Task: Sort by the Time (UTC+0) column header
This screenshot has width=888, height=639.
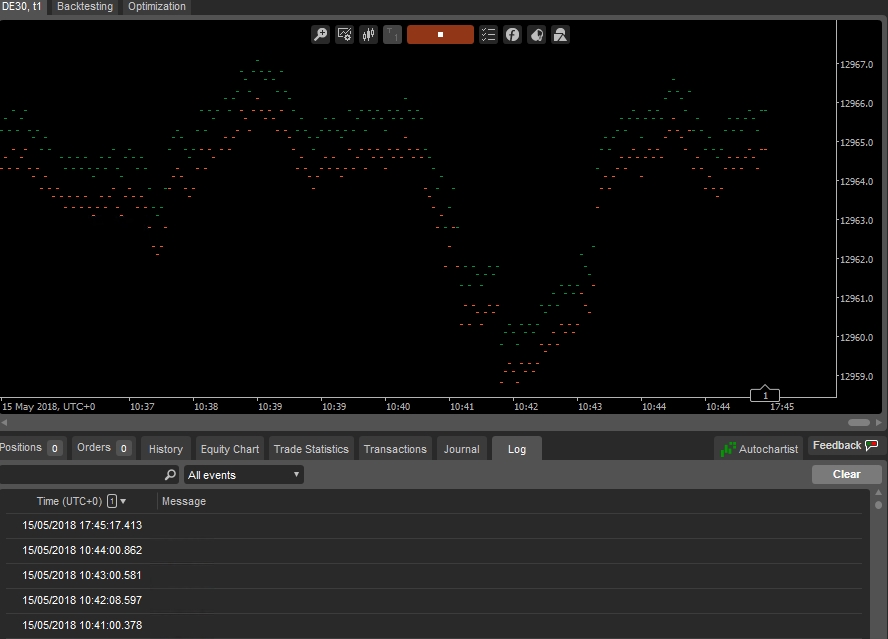Action: pyautogui.click(x=81, y=501)
